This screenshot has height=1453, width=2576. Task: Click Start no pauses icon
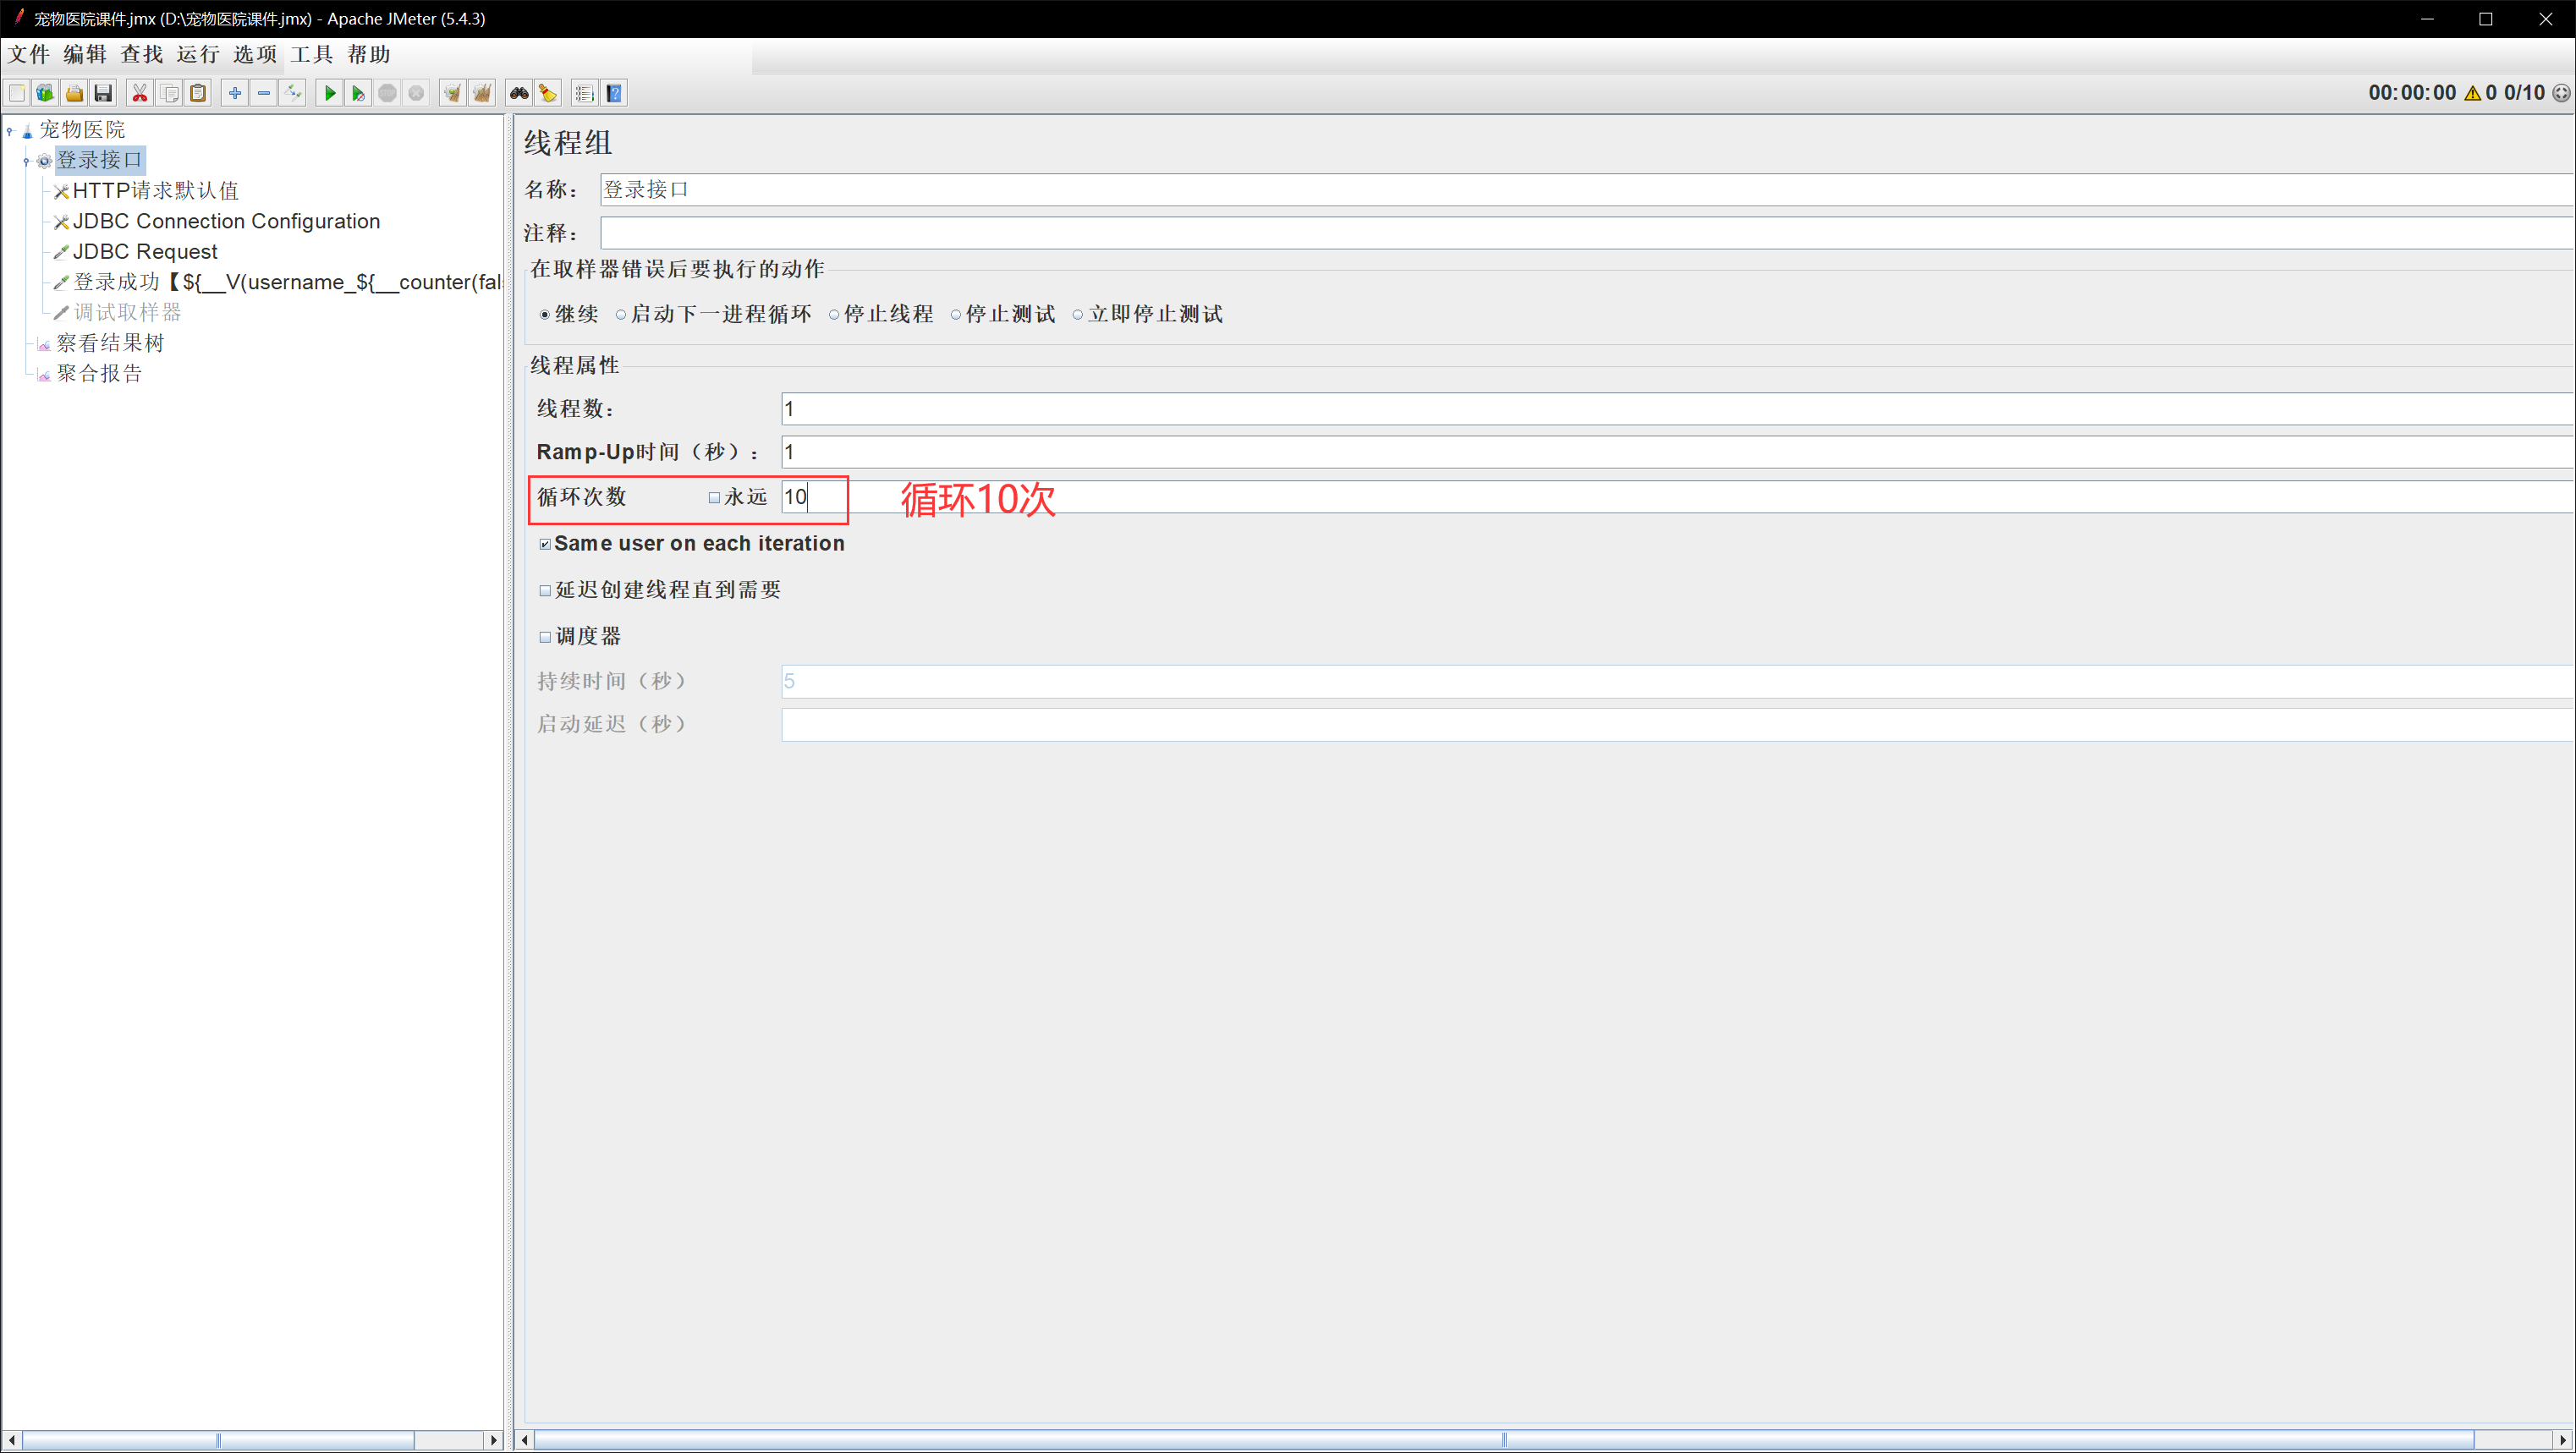(357, 93)
